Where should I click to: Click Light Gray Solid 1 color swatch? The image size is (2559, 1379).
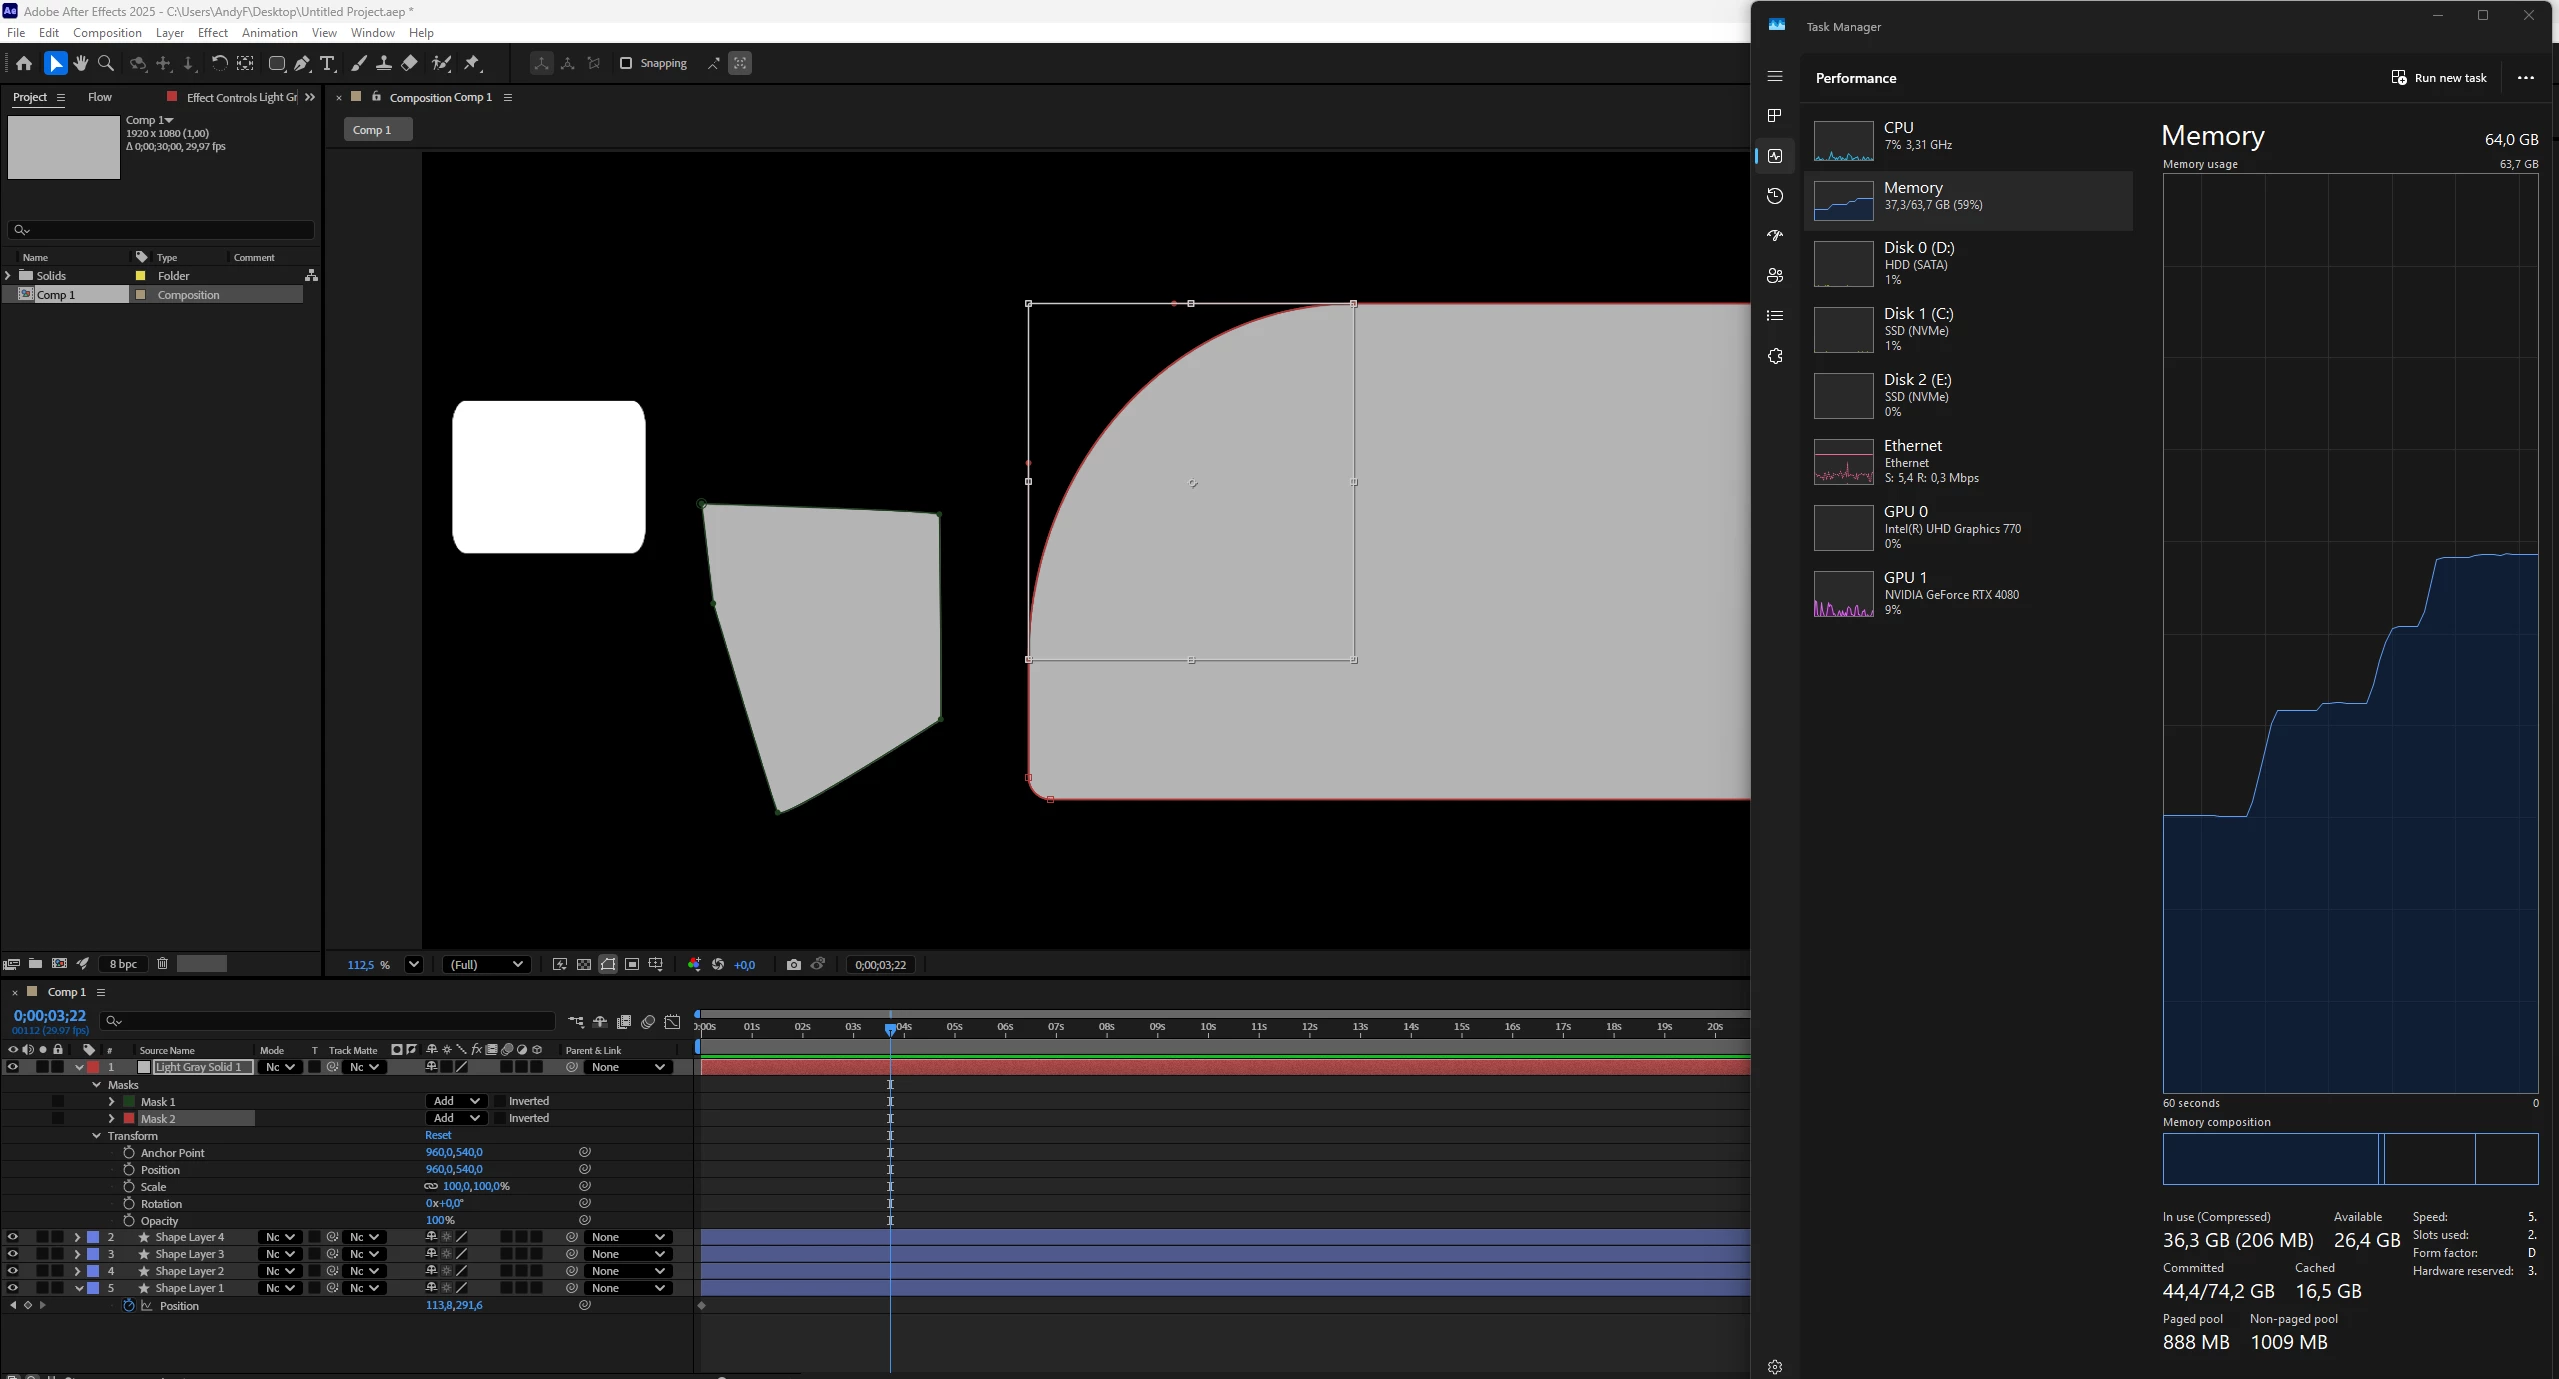pos(144,1067)
